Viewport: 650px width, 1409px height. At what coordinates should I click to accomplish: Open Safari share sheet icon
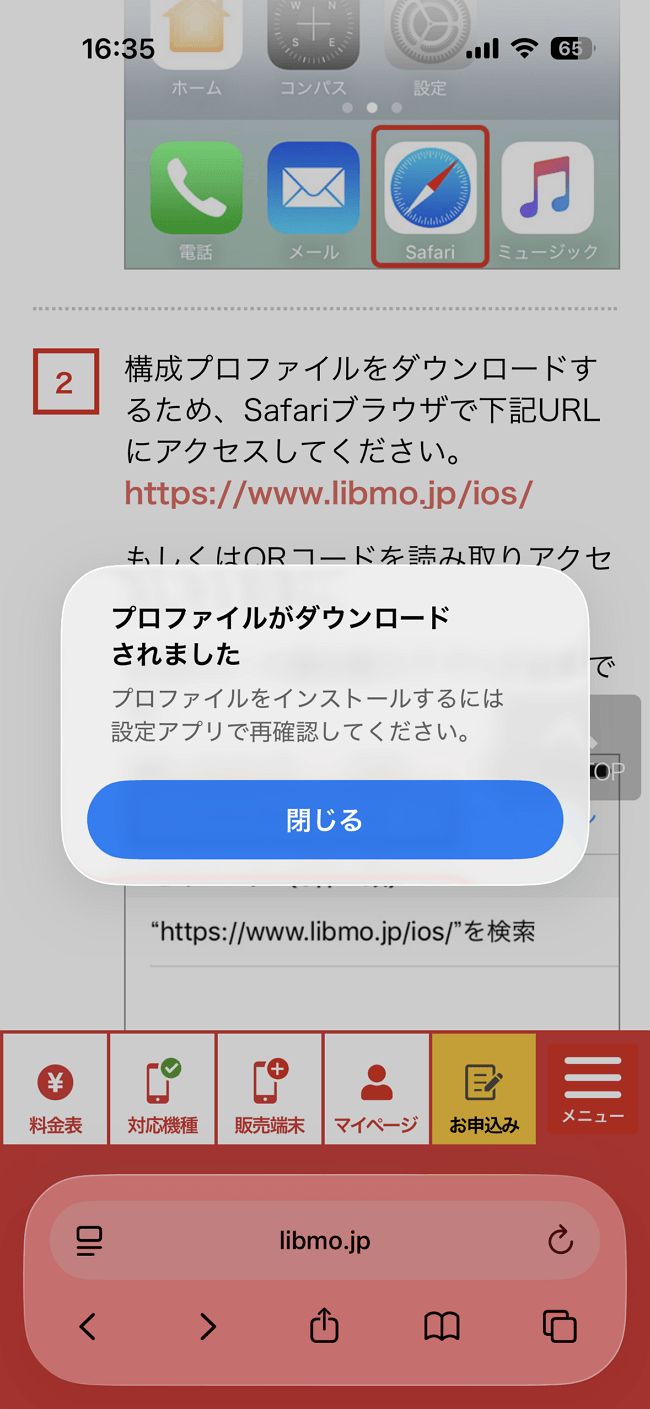[324, 1327]
